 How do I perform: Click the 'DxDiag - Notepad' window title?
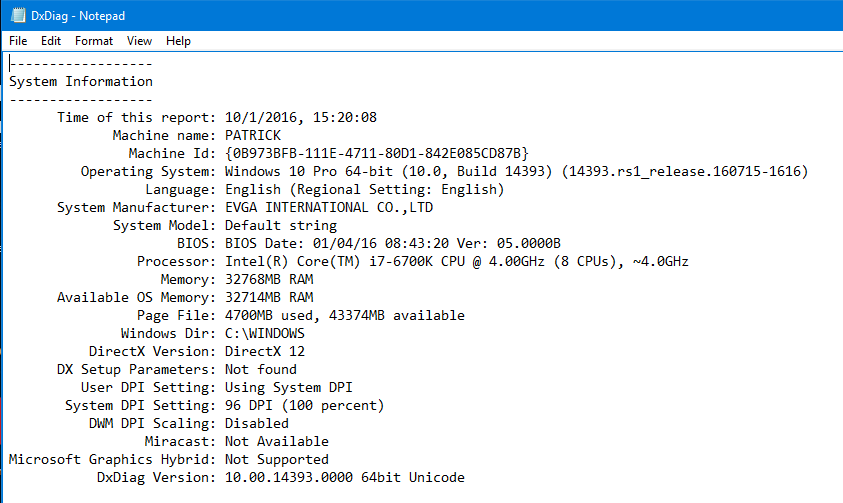click(78, 16)
